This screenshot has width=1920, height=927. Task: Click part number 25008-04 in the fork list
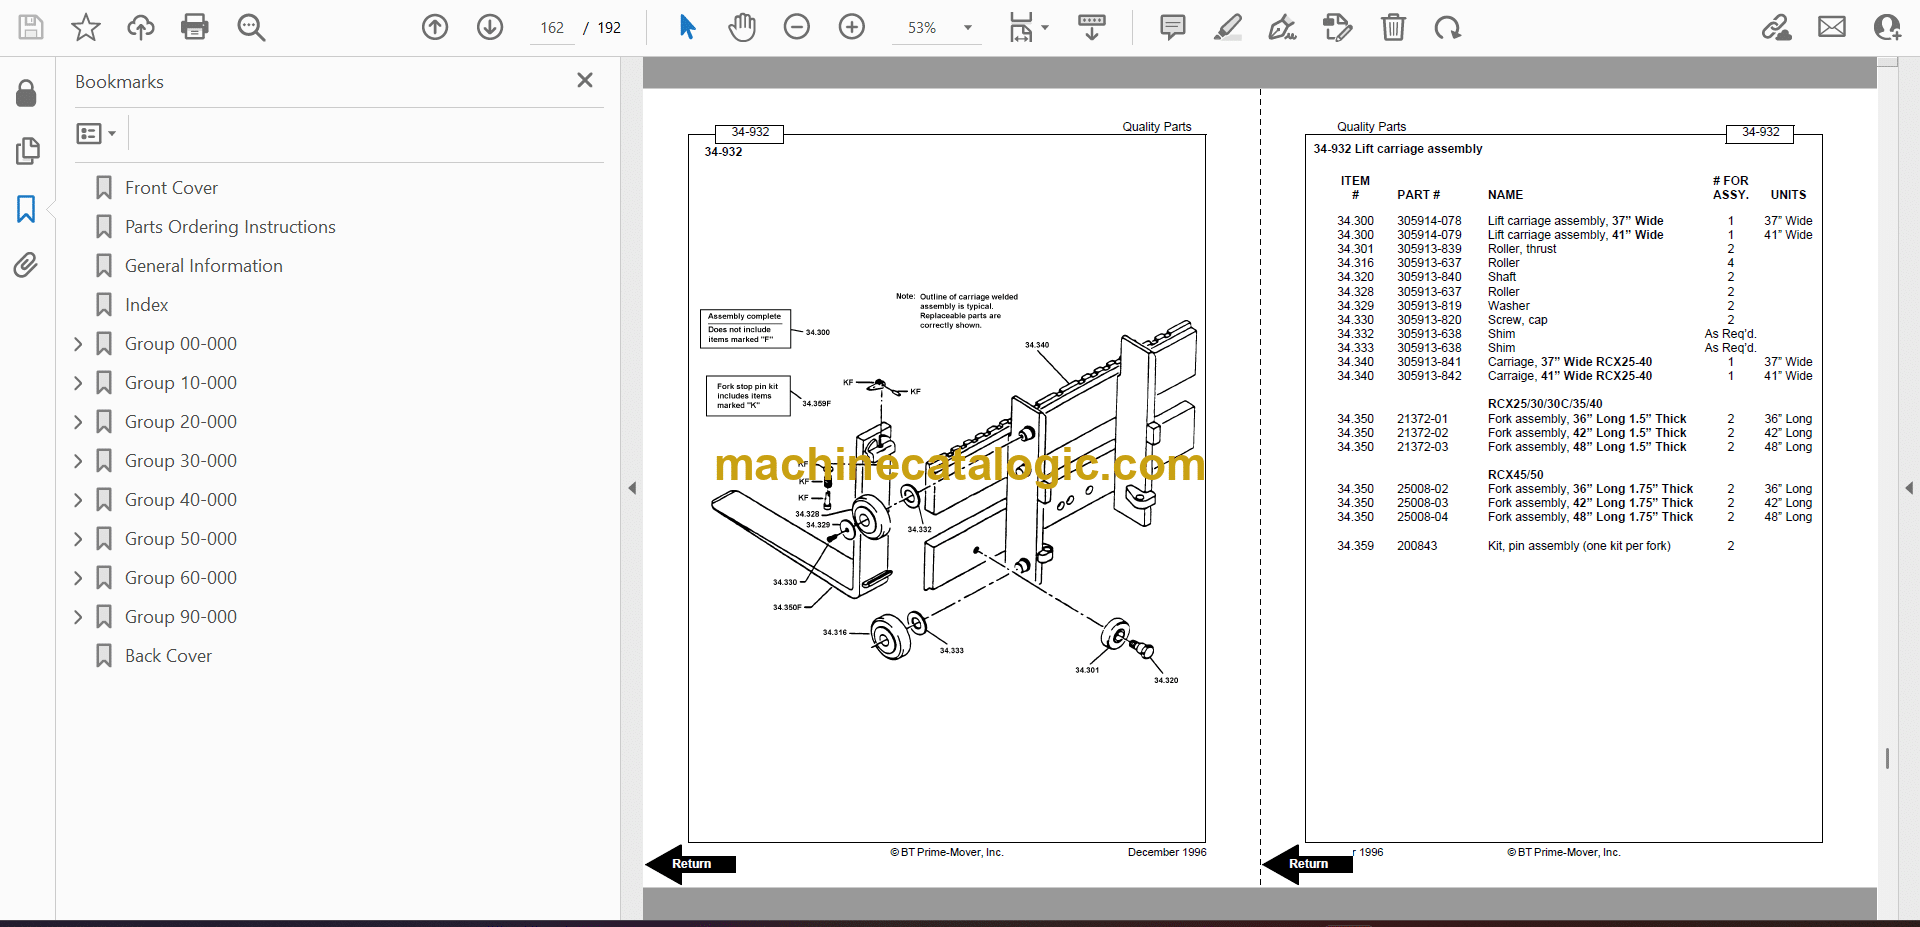point(1422,517)
